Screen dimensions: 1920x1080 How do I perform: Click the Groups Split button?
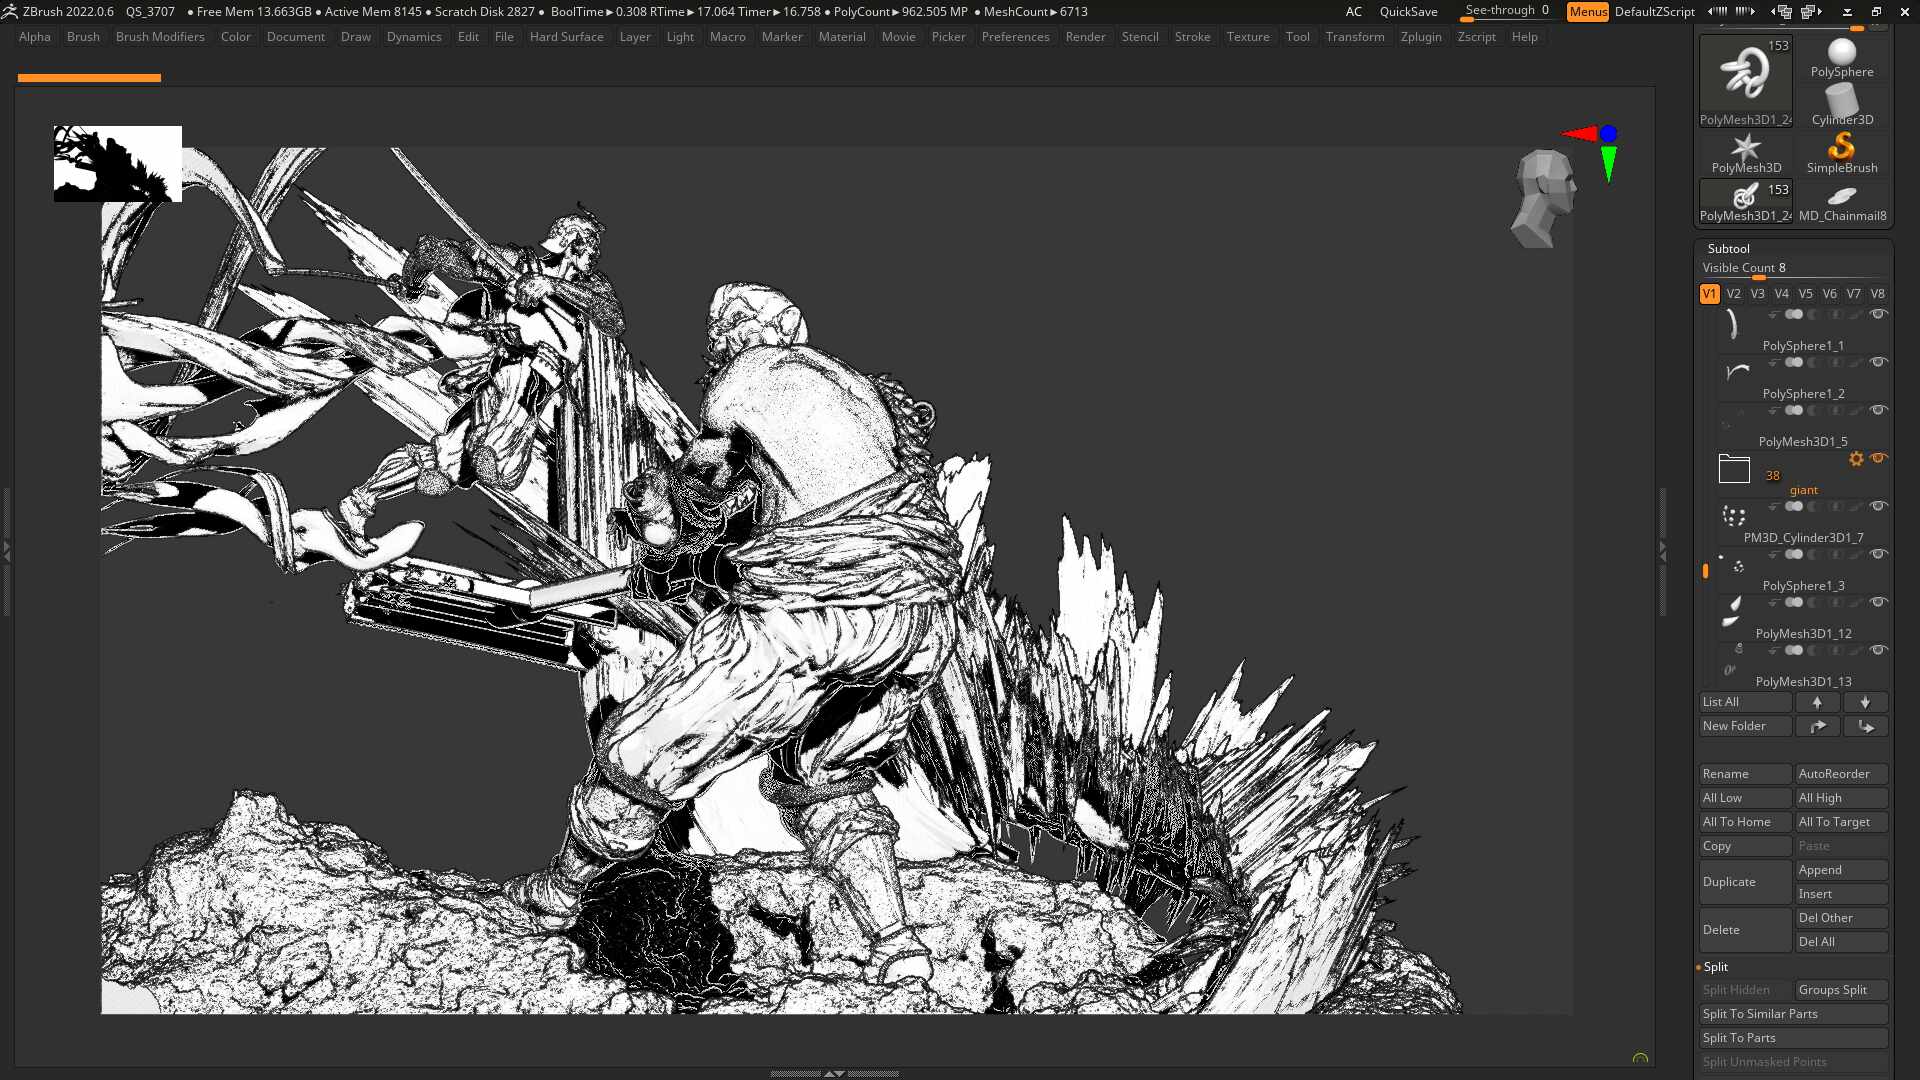[x=1841, y=990]
